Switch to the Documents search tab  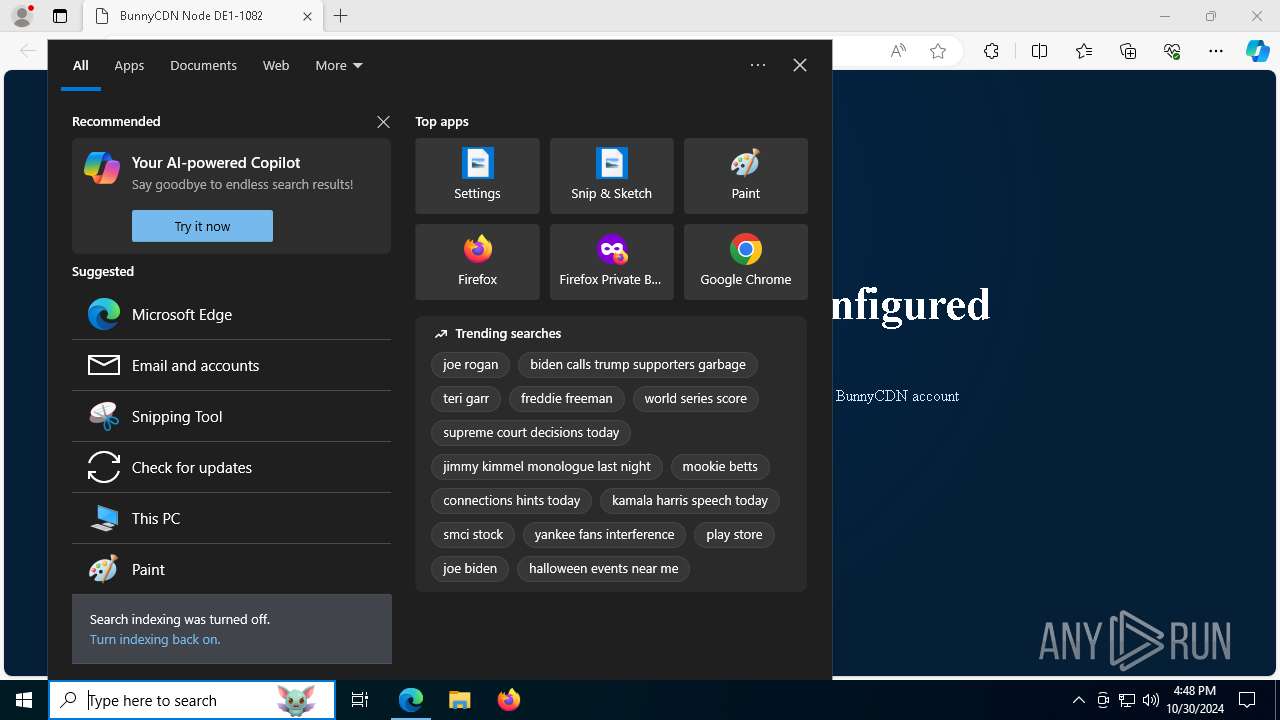pyautogui.click(x=203, y=65)
